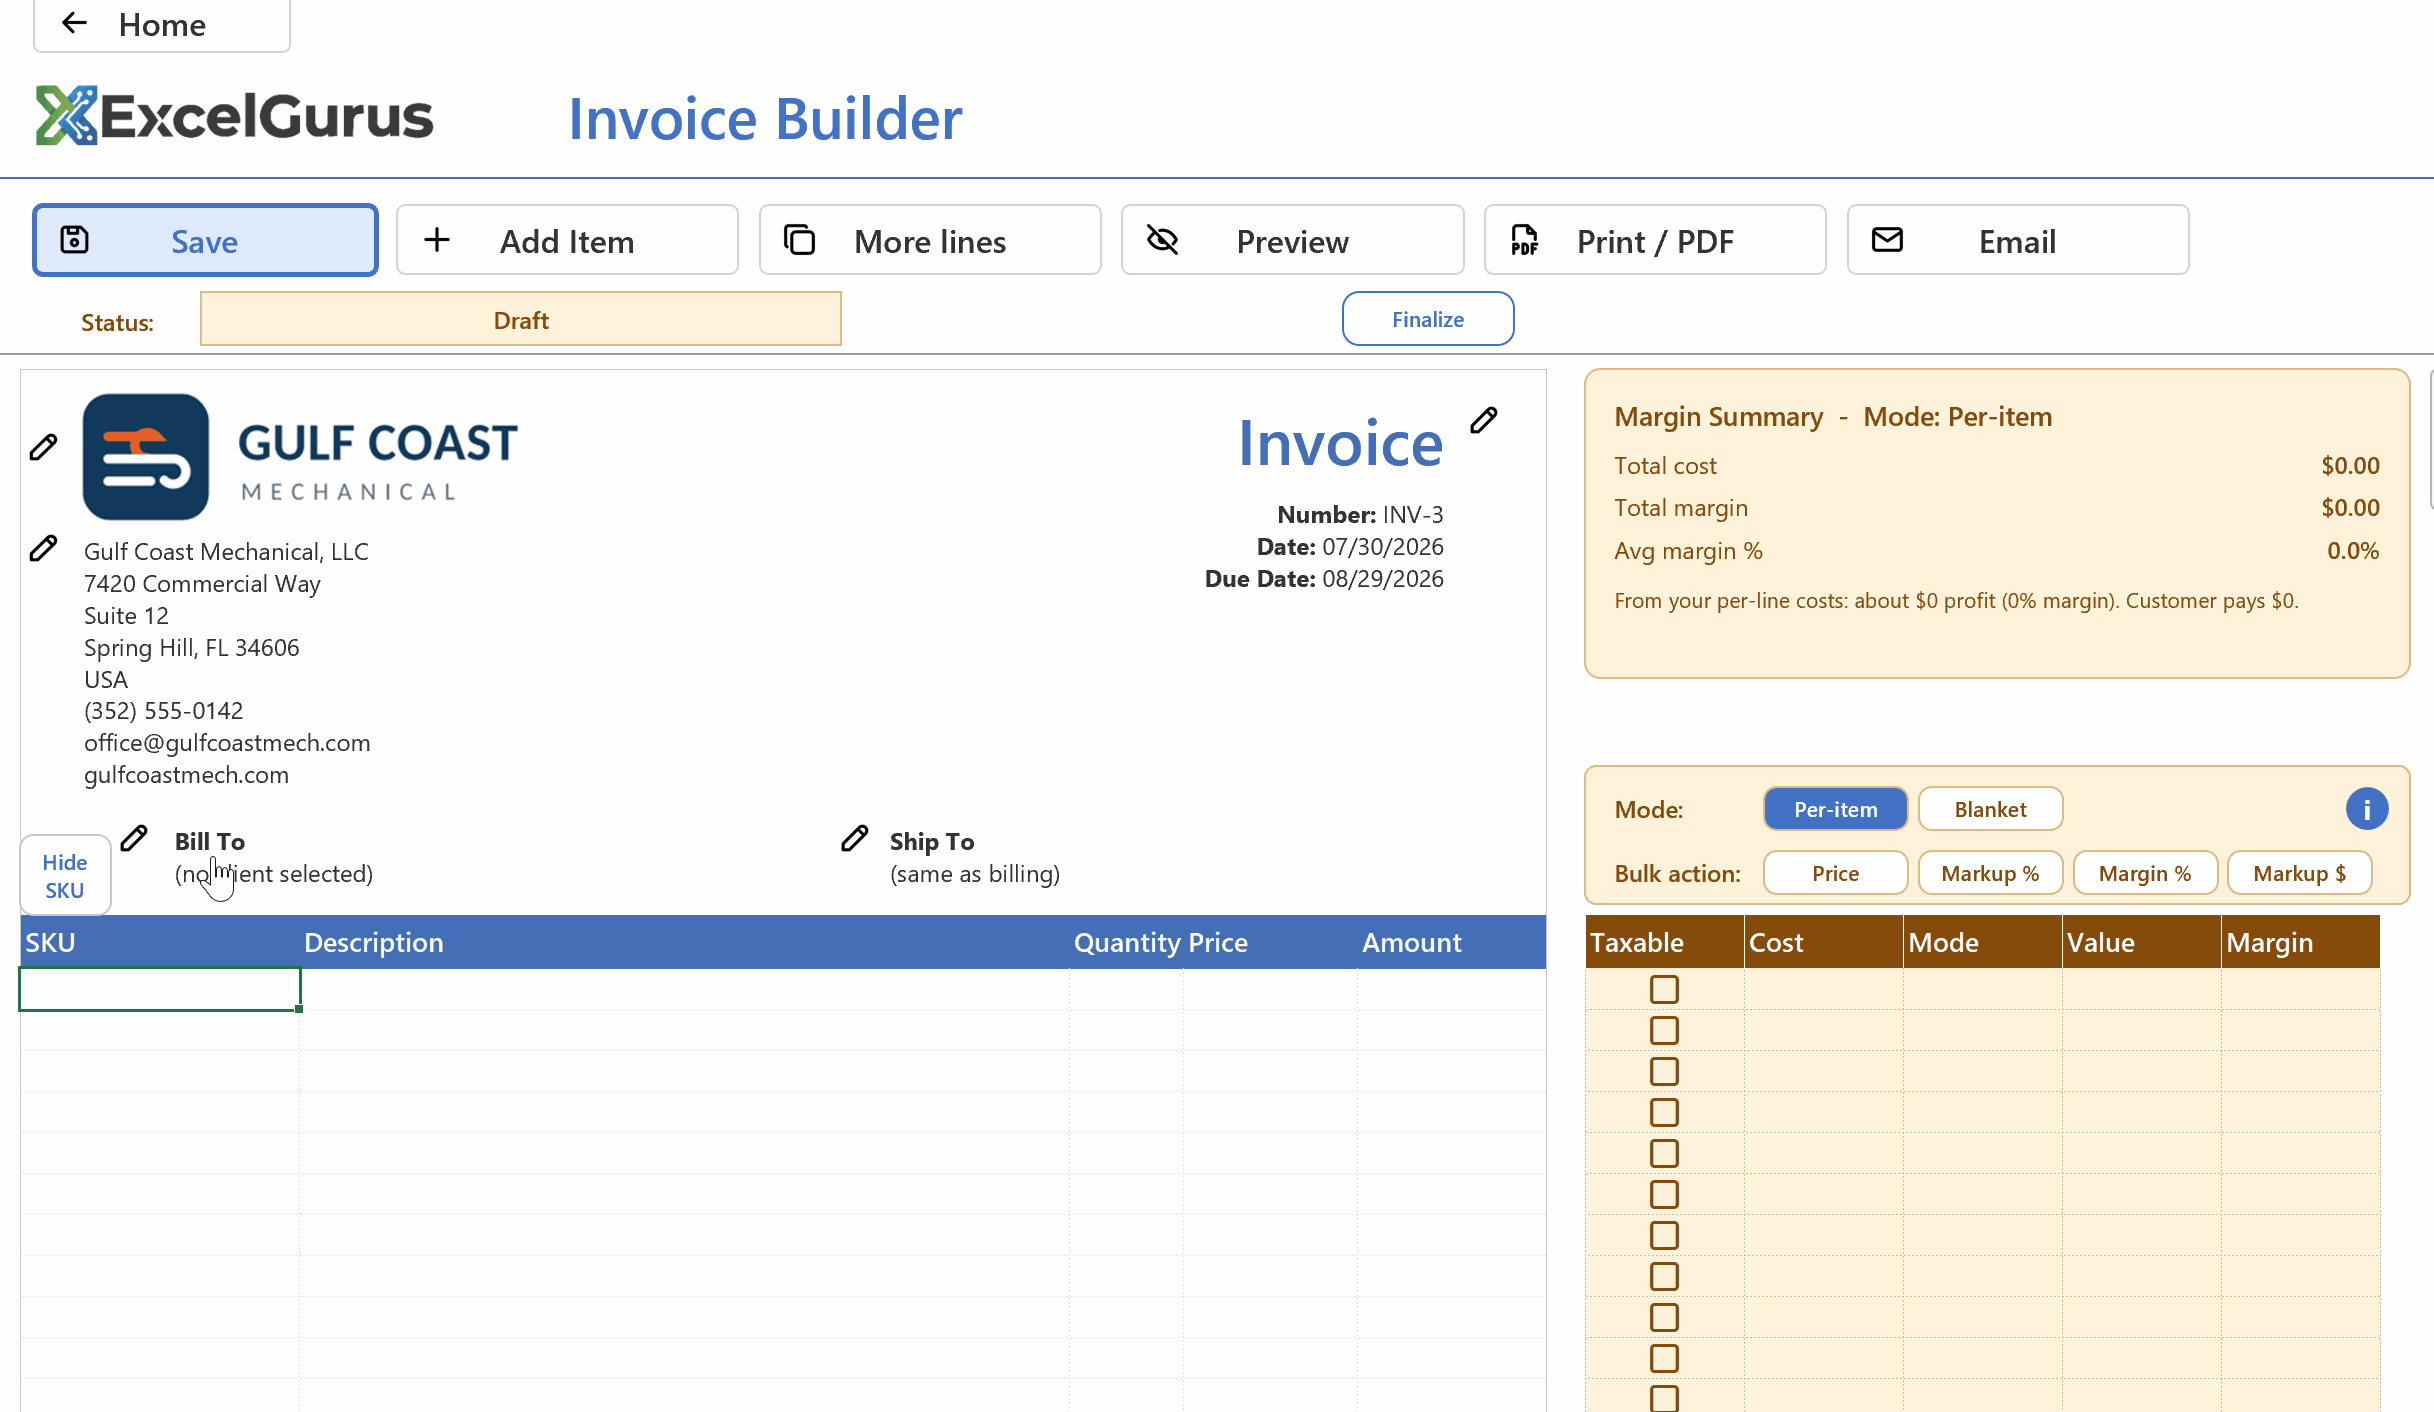Click the Description column header
Screen dimensions: 2434x1412
(x=684, y=942)
